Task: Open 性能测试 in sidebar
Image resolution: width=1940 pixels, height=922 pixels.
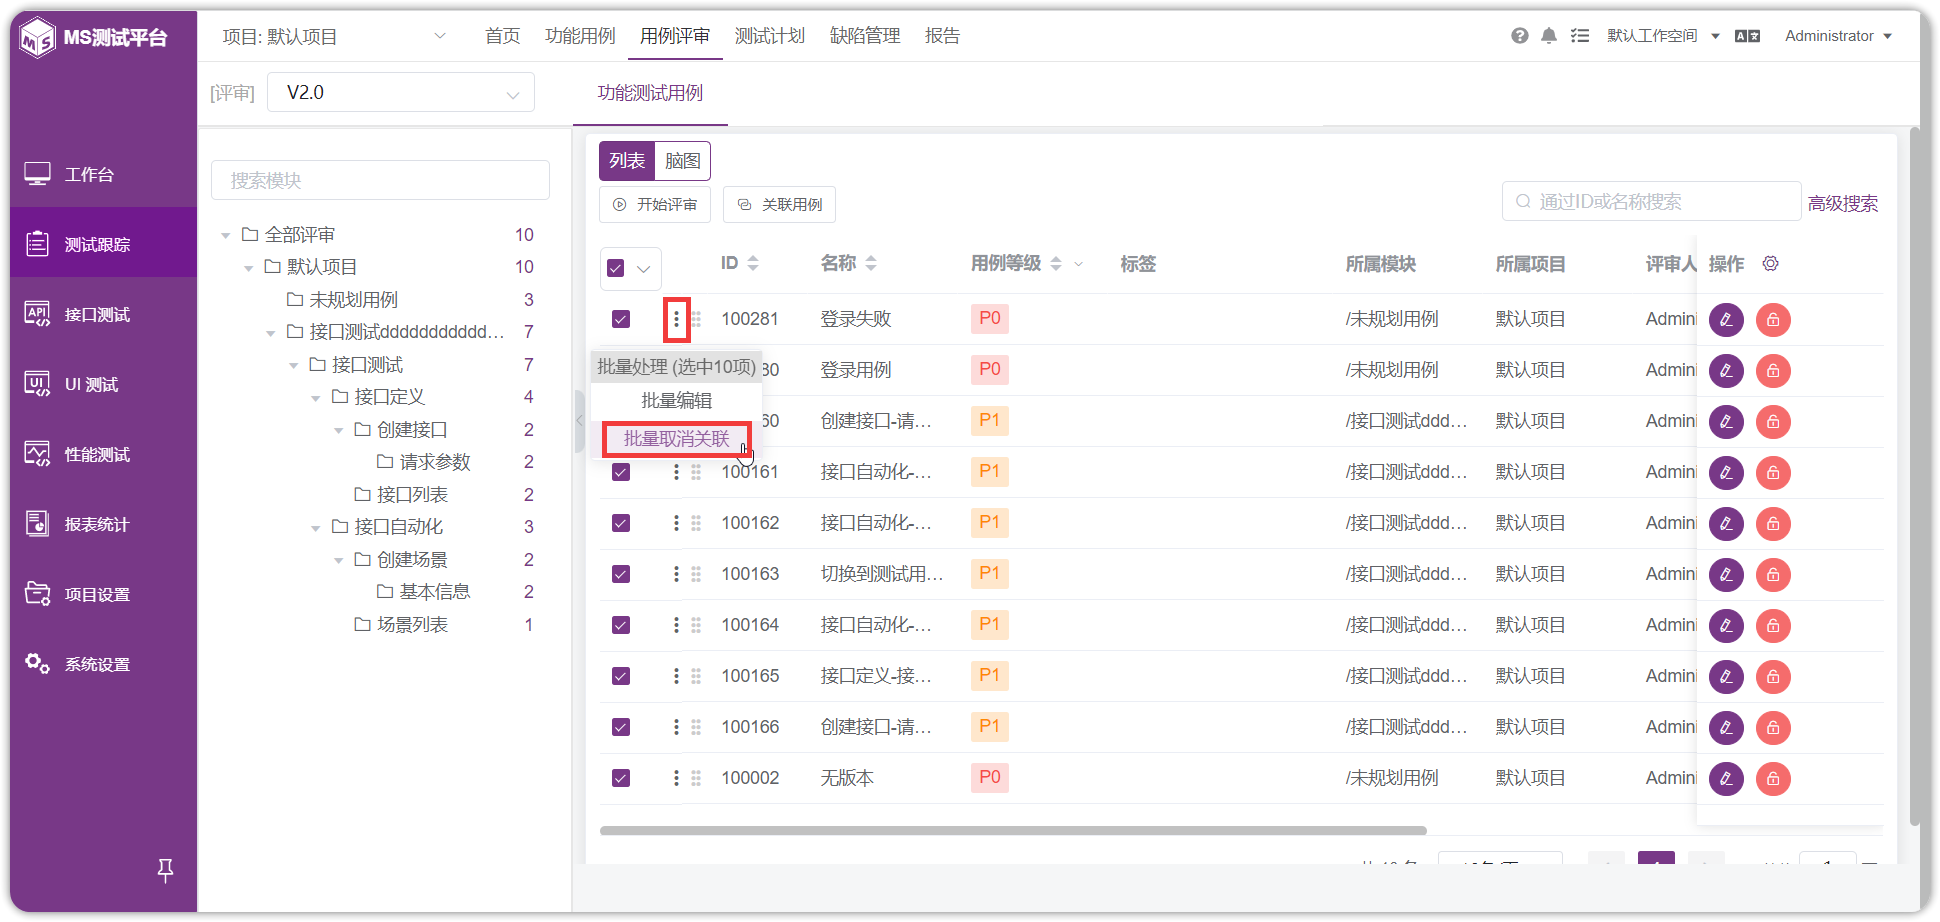Action: point(104,455)
